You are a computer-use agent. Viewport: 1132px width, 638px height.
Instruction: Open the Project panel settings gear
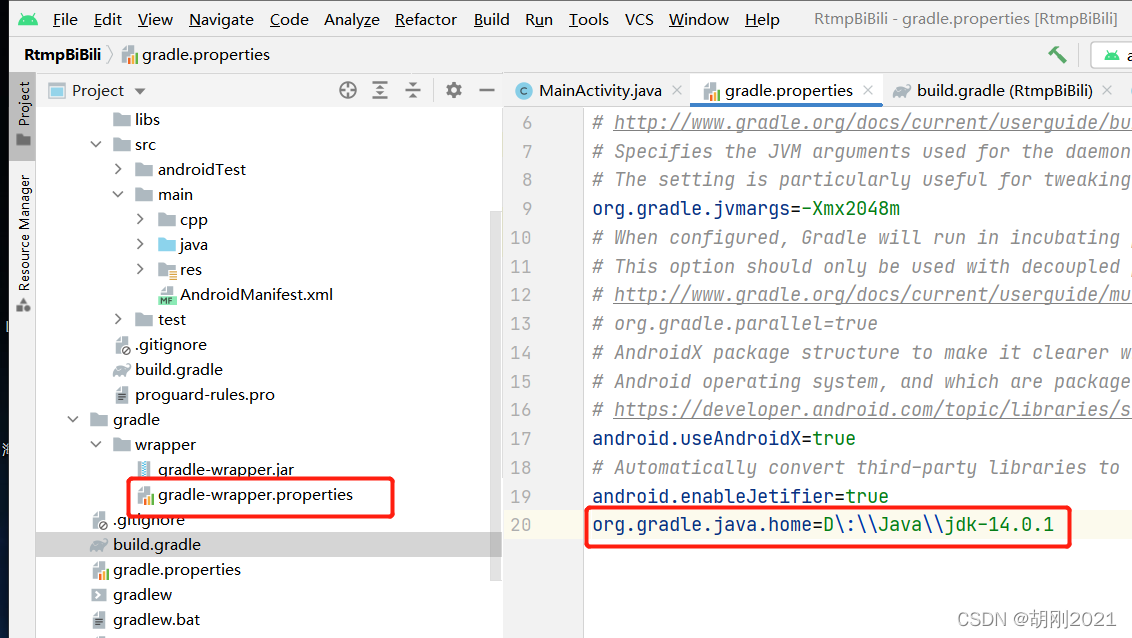click(453, 90)
